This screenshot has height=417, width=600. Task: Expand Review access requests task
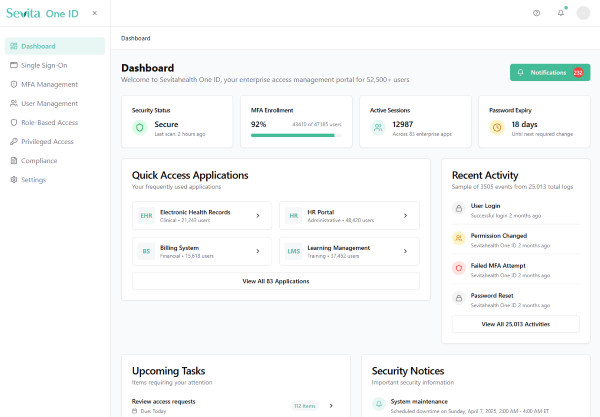point(332,405)
